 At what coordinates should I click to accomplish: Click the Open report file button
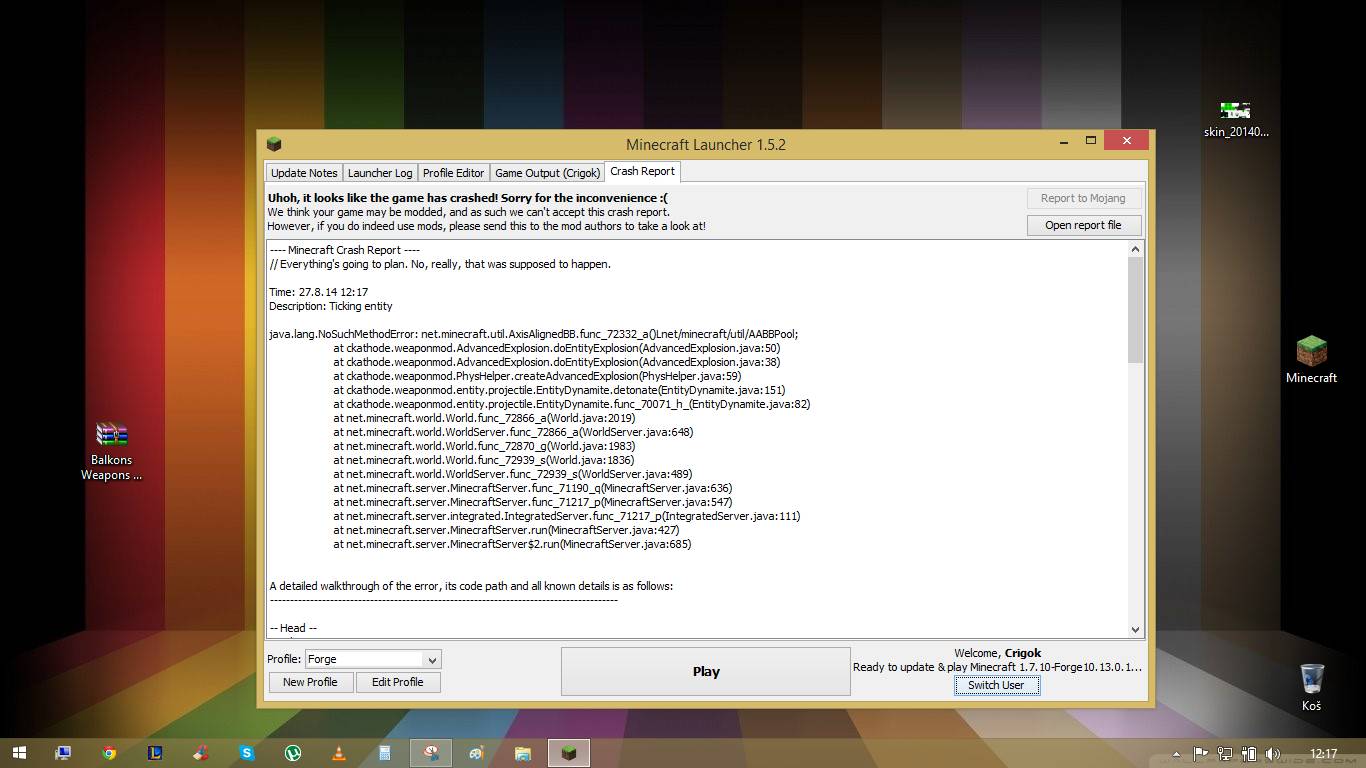tap(1083, 225)
